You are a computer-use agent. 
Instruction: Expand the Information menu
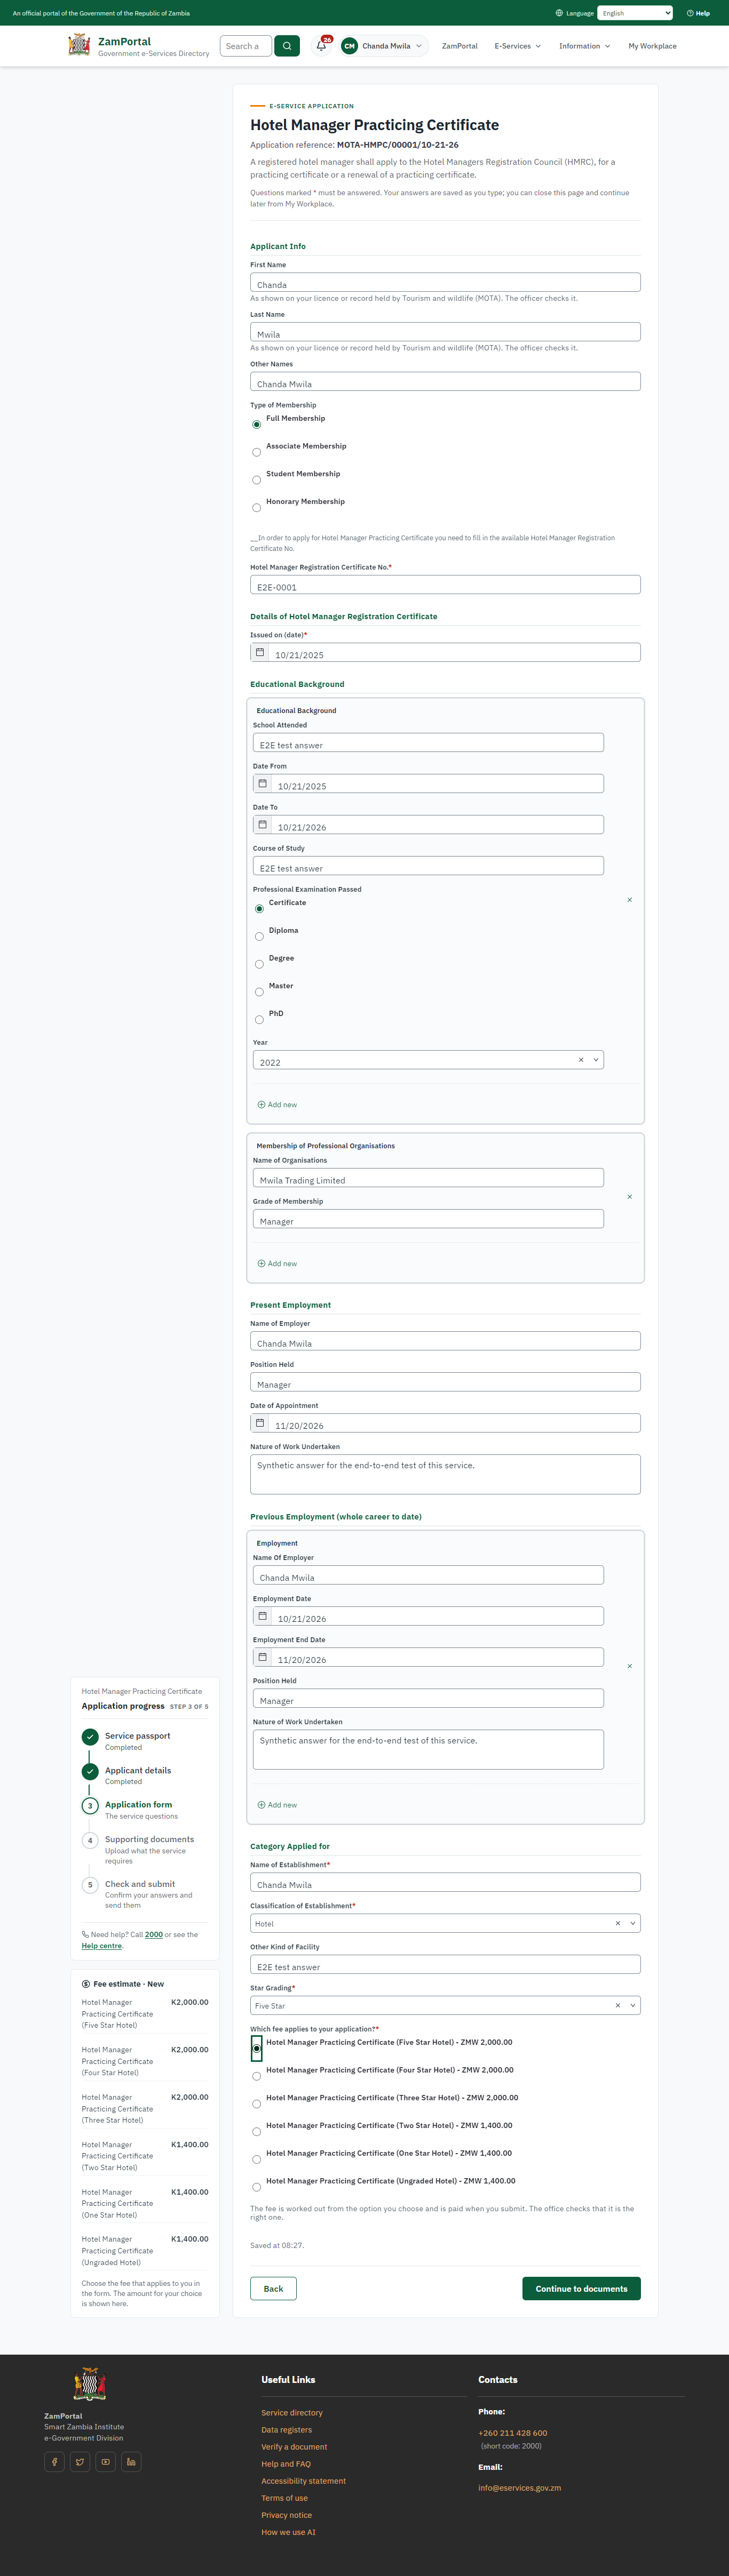(x=585, y=46)
